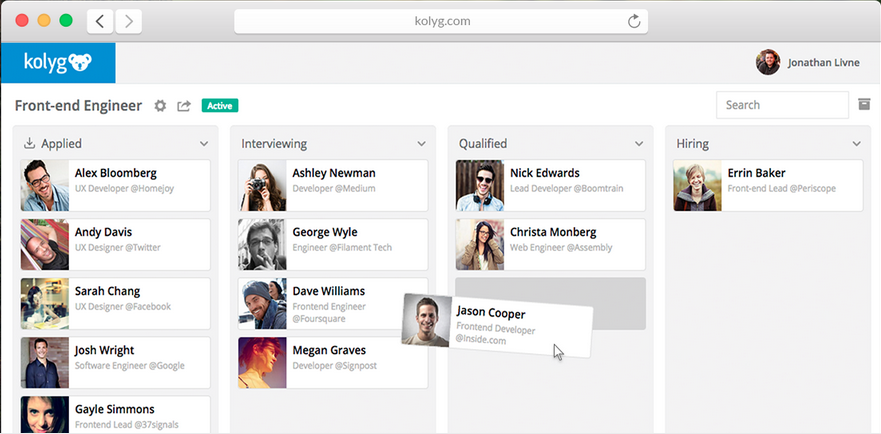Click the share job icon
Image resolution: width=881 pixels, height=434 pixels.
pyautogui.click(x=184, y=106)
